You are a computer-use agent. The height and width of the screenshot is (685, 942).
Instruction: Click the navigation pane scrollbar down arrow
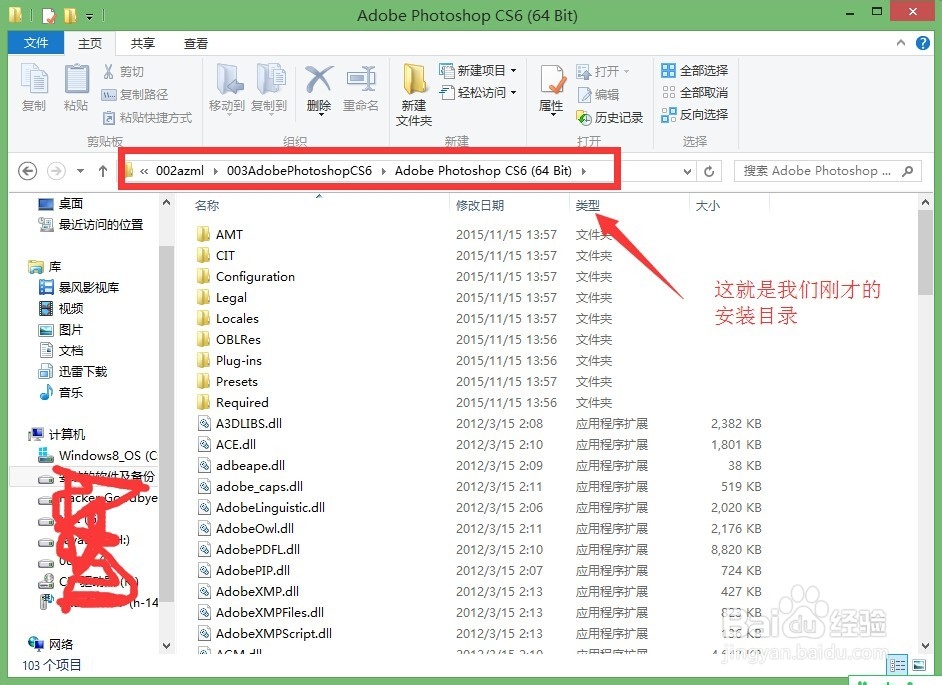point(166,646)
